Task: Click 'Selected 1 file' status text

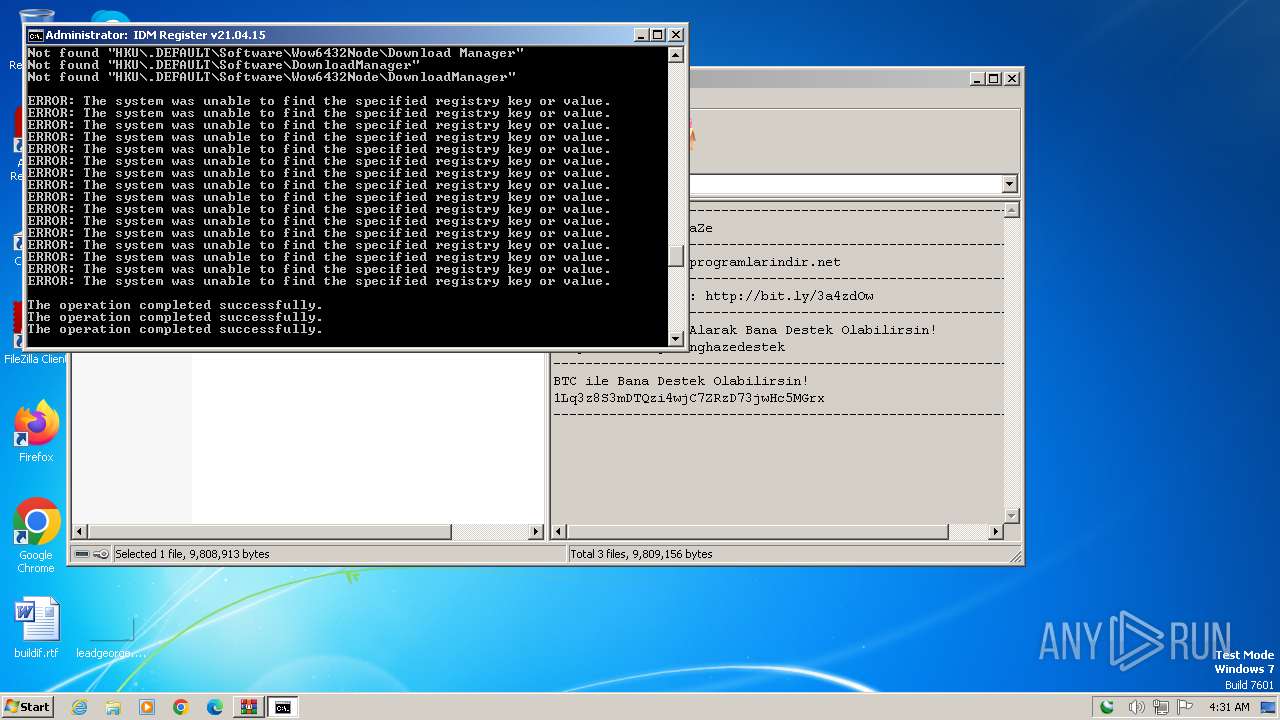Action: 192,554
